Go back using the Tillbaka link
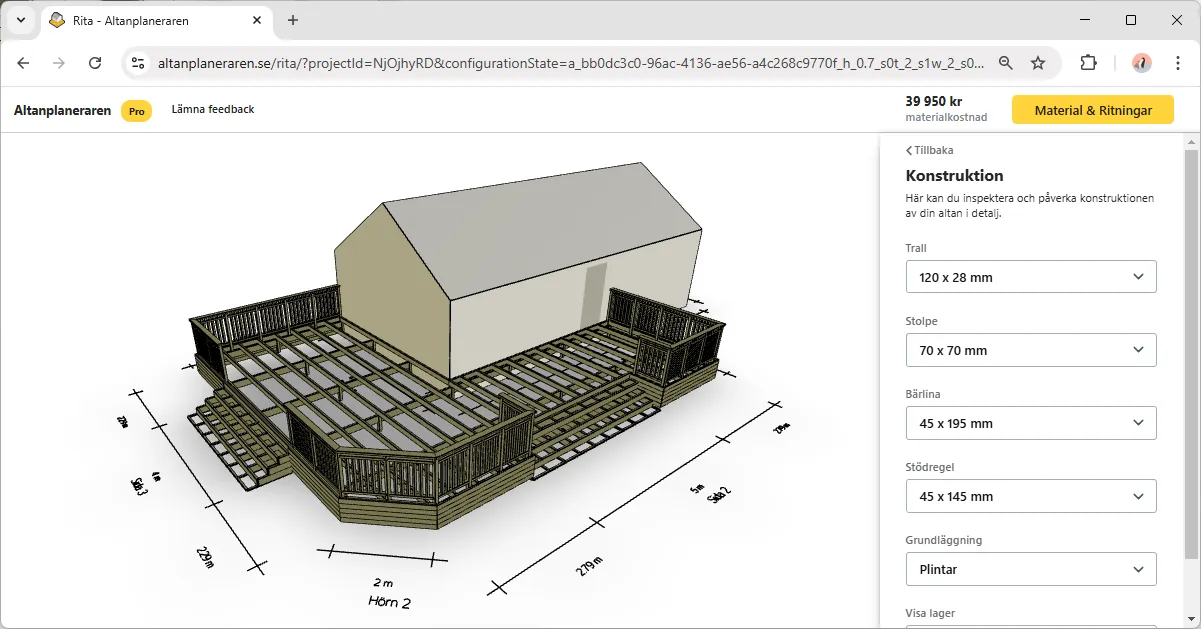Image resolution: width=1201 pixels, height=629 pixels. click(x=930, y=150)
